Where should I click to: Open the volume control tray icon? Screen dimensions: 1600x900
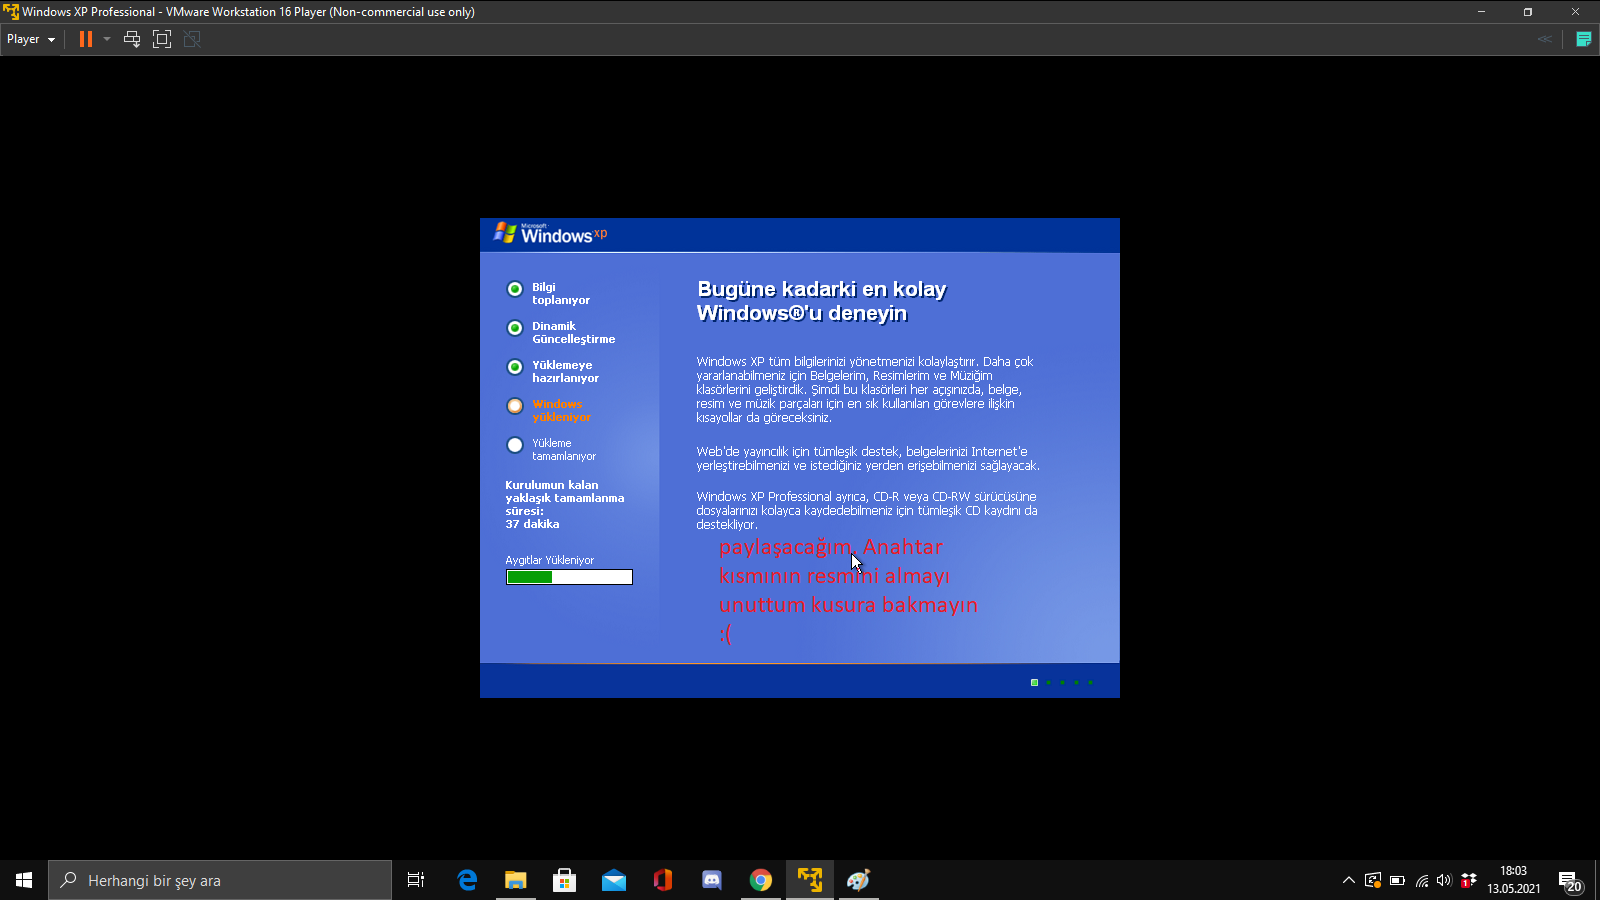point(1444,880)
